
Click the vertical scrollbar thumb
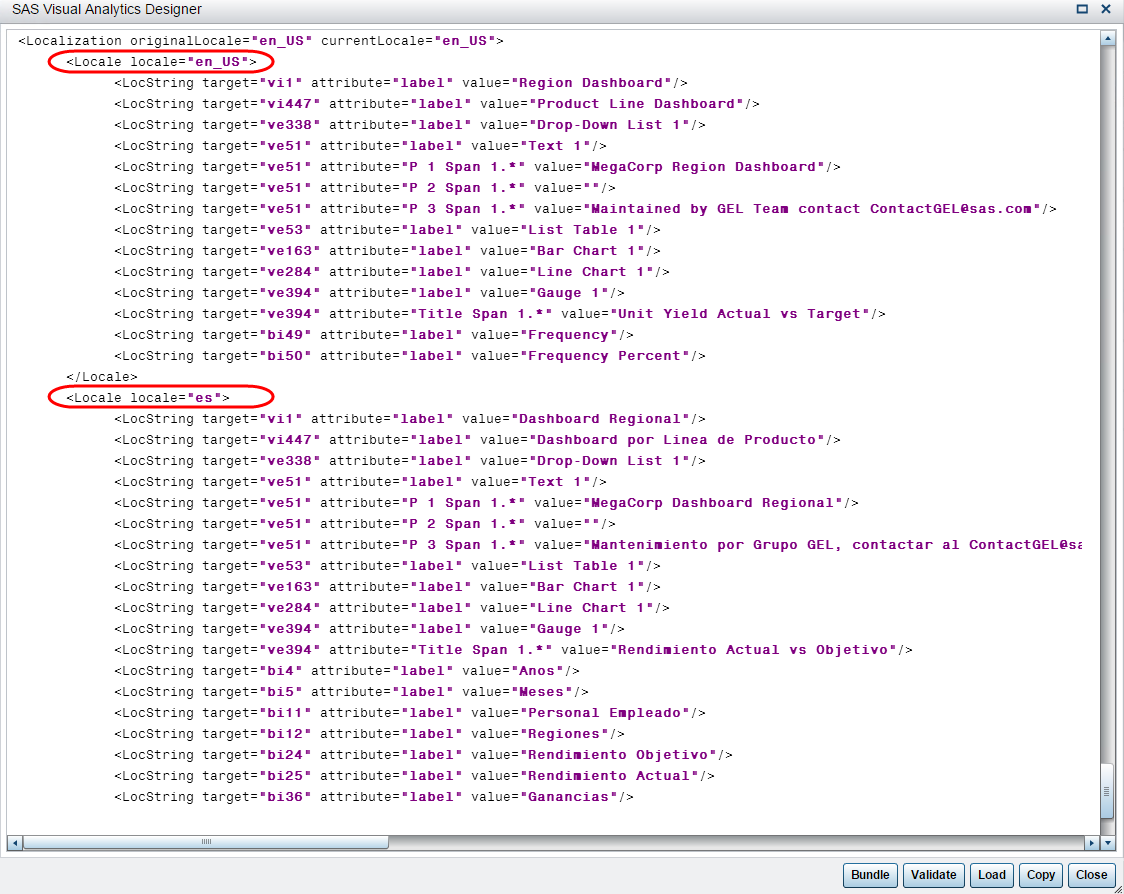click(1108, 791)
